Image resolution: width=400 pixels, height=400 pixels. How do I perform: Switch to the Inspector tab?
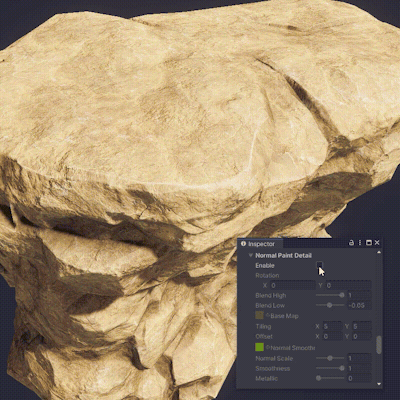[x=258, y=244]
